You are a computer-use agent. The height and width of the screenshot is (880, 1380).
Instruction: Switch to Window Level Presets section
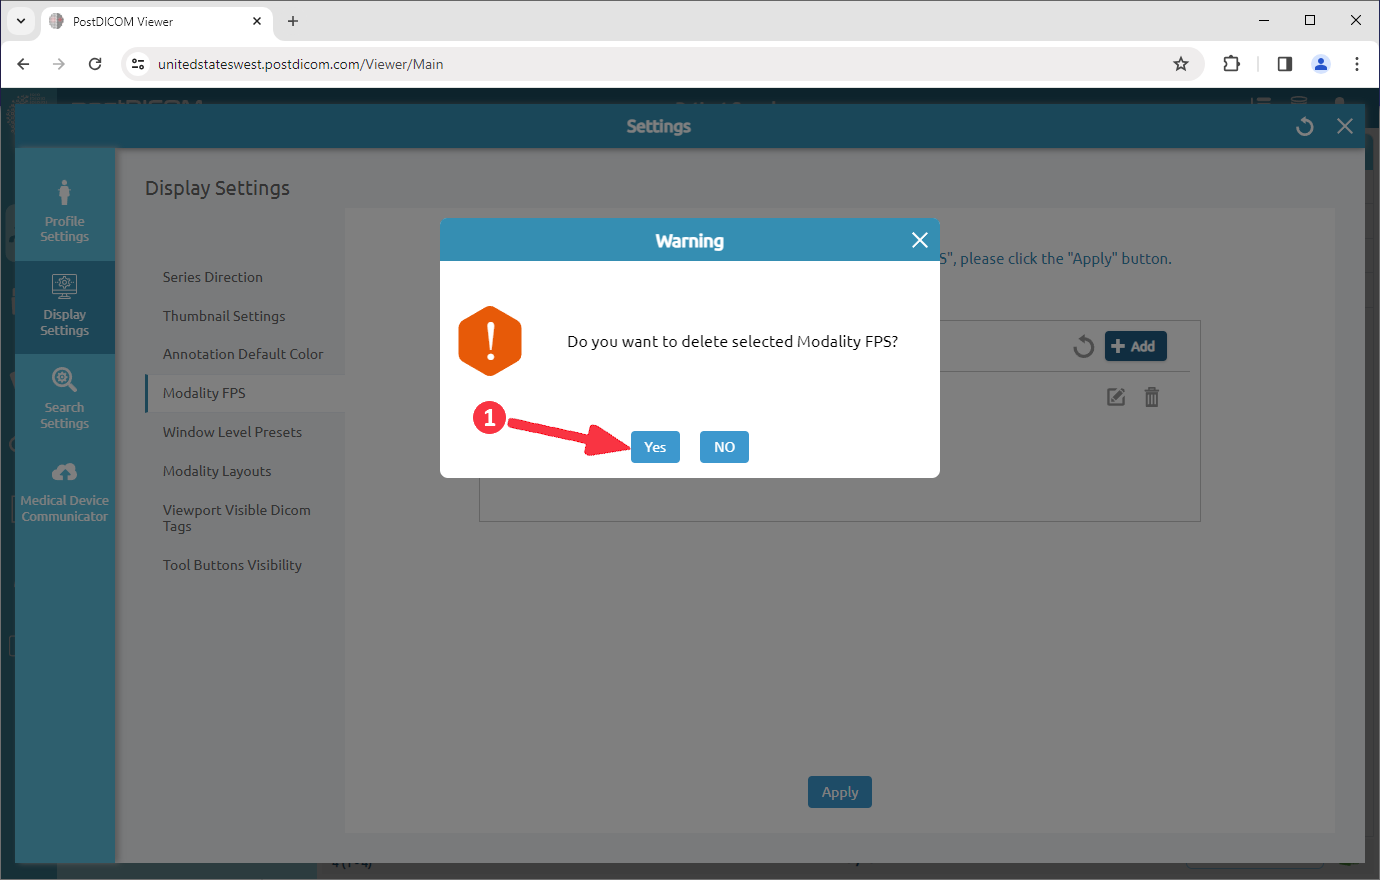pos(232,431)
